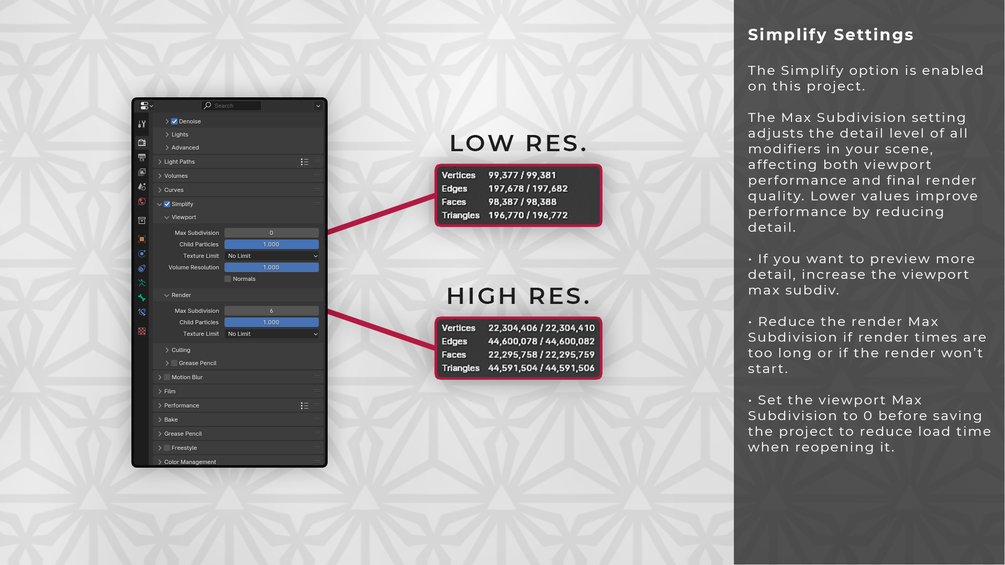Expand the Freestyle panel arrow

tap(160, 448)
